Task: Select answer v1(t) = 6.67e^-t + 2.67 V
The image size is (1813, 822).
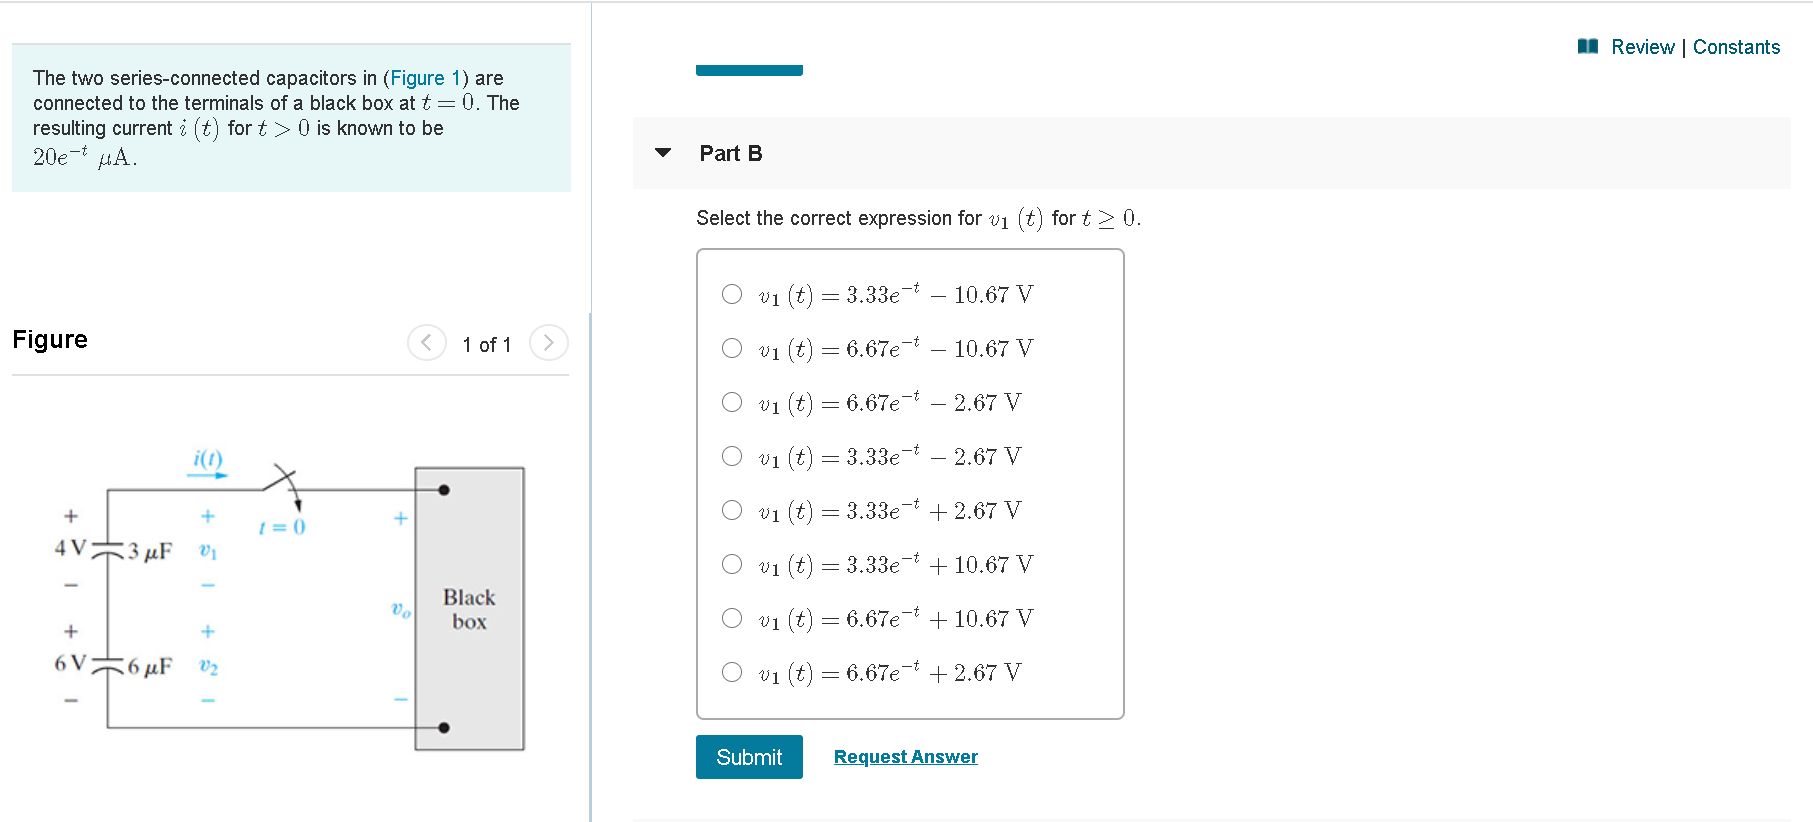Action: tap(732, 672)
